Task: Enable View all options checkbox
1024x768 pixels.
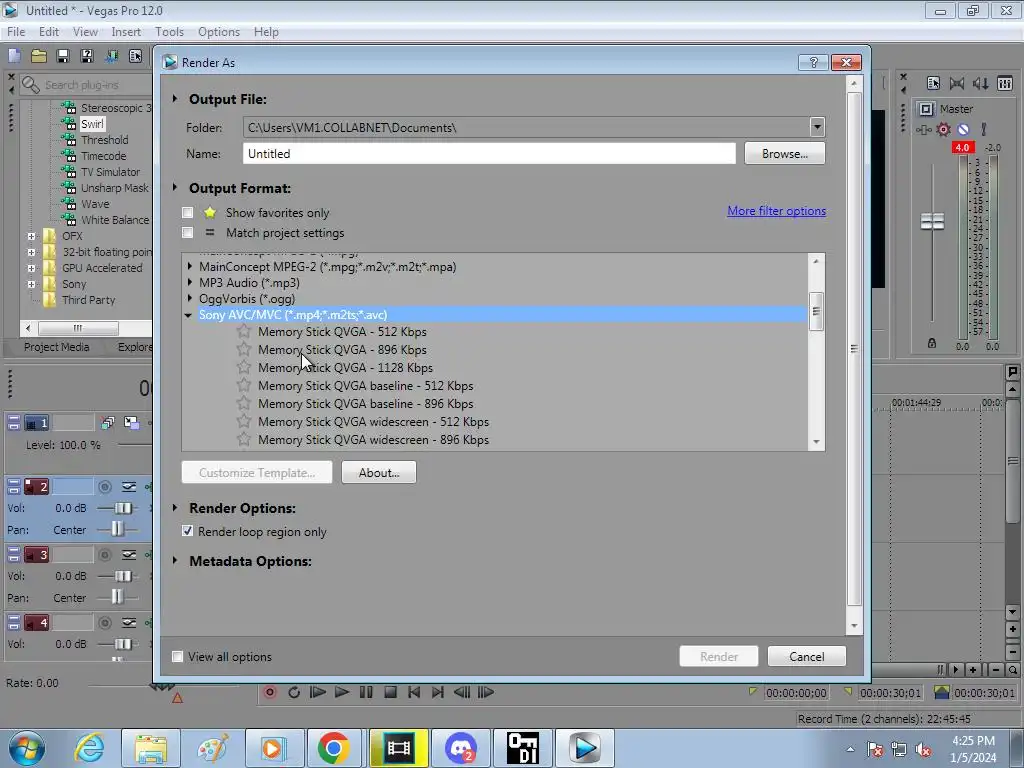Action: pos(177,656)
